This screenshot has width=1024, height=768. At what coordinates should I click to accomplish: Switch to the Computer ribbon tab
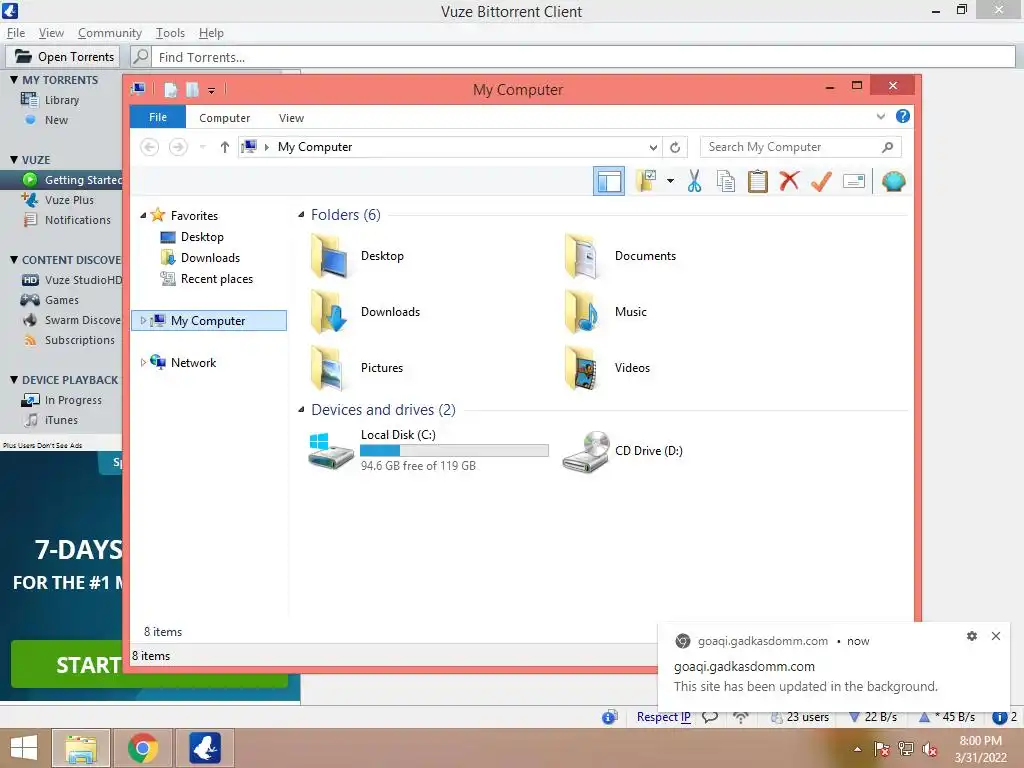(225, 118)
